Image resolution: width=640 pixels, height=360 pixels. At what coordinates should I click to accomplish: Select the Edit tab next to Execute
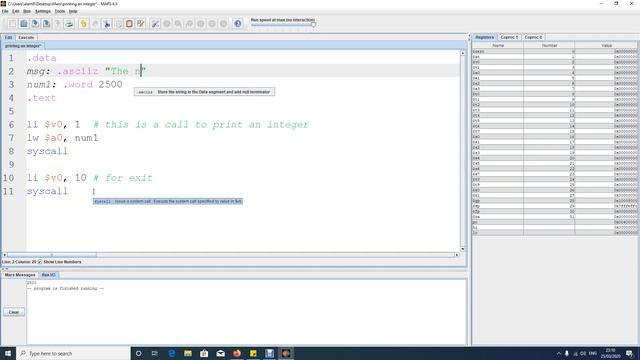pos(8,38)
